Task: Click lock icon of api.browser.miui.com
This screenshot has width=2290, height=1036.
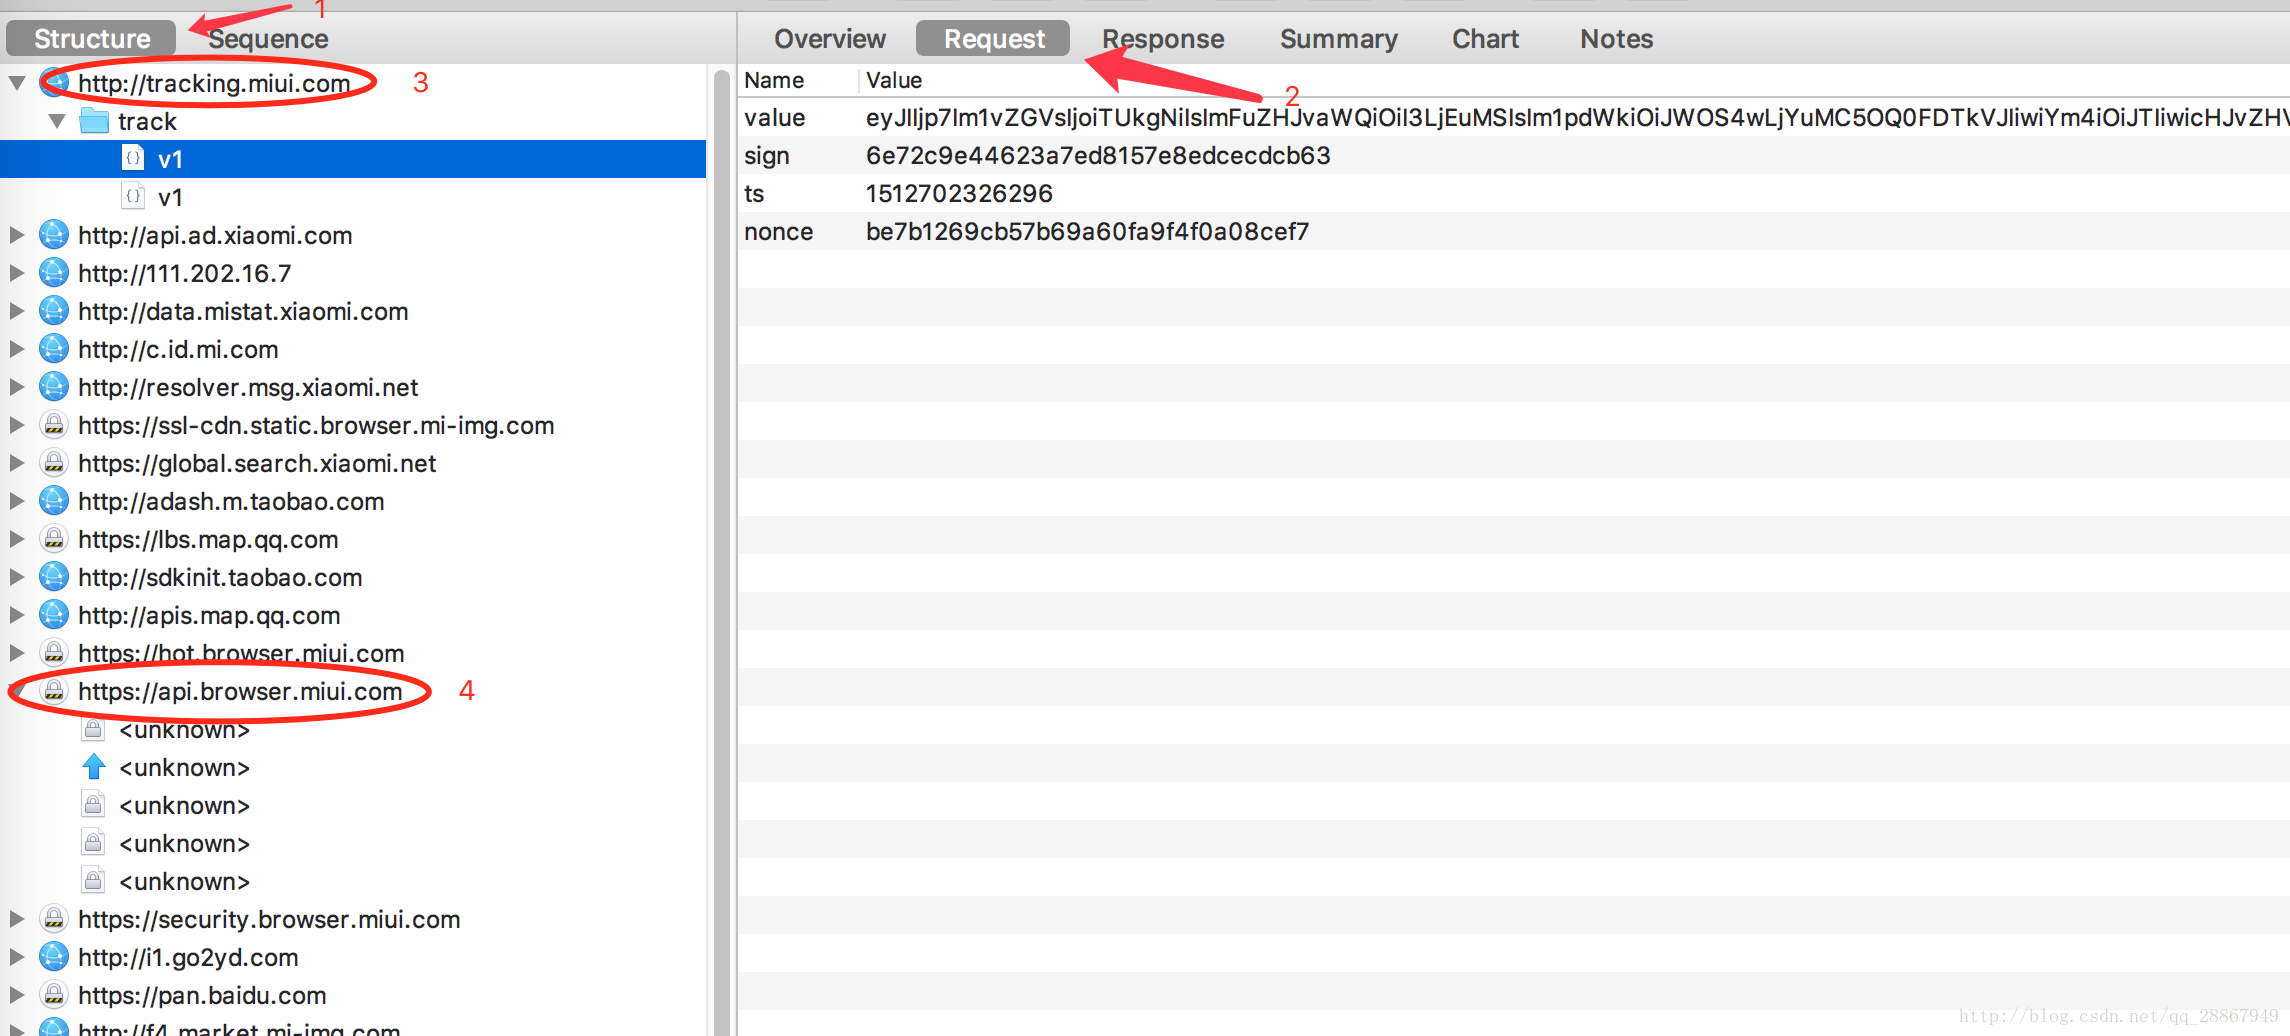Action: tap(54, 691)
